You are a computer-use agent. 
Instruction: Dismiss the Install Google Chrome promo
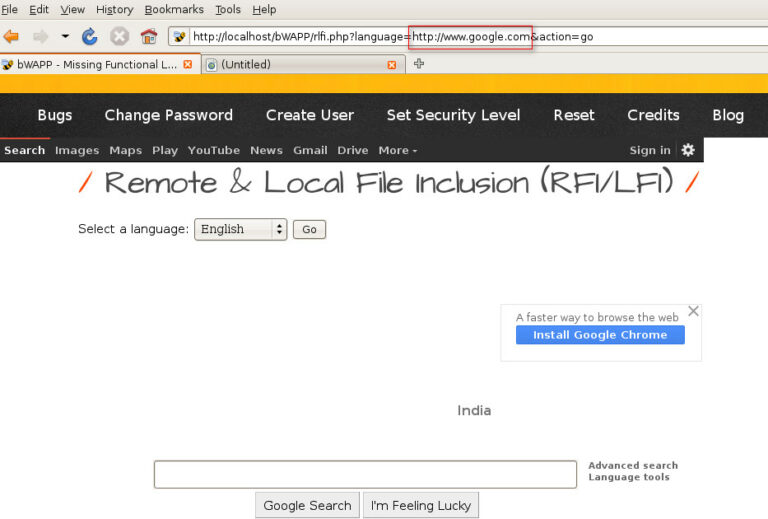pos(693,311)
